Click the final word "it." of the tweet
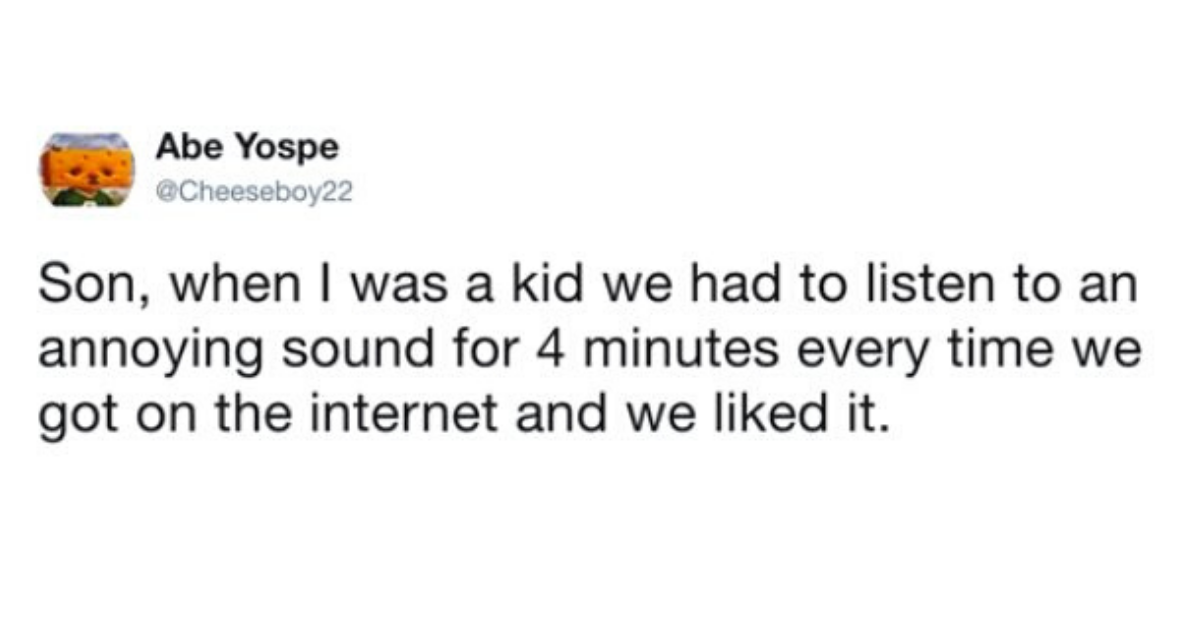 (869, 412)
